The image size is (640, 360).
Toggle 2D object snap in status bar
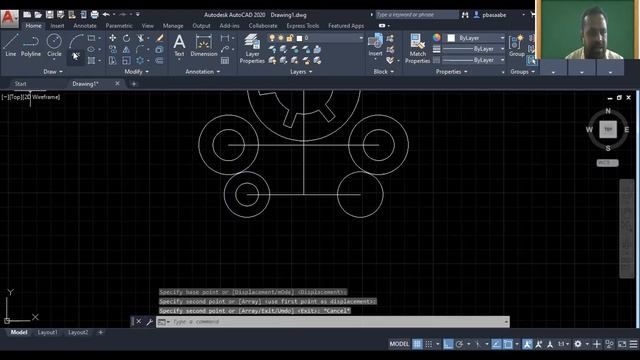(x=508, y=344)
